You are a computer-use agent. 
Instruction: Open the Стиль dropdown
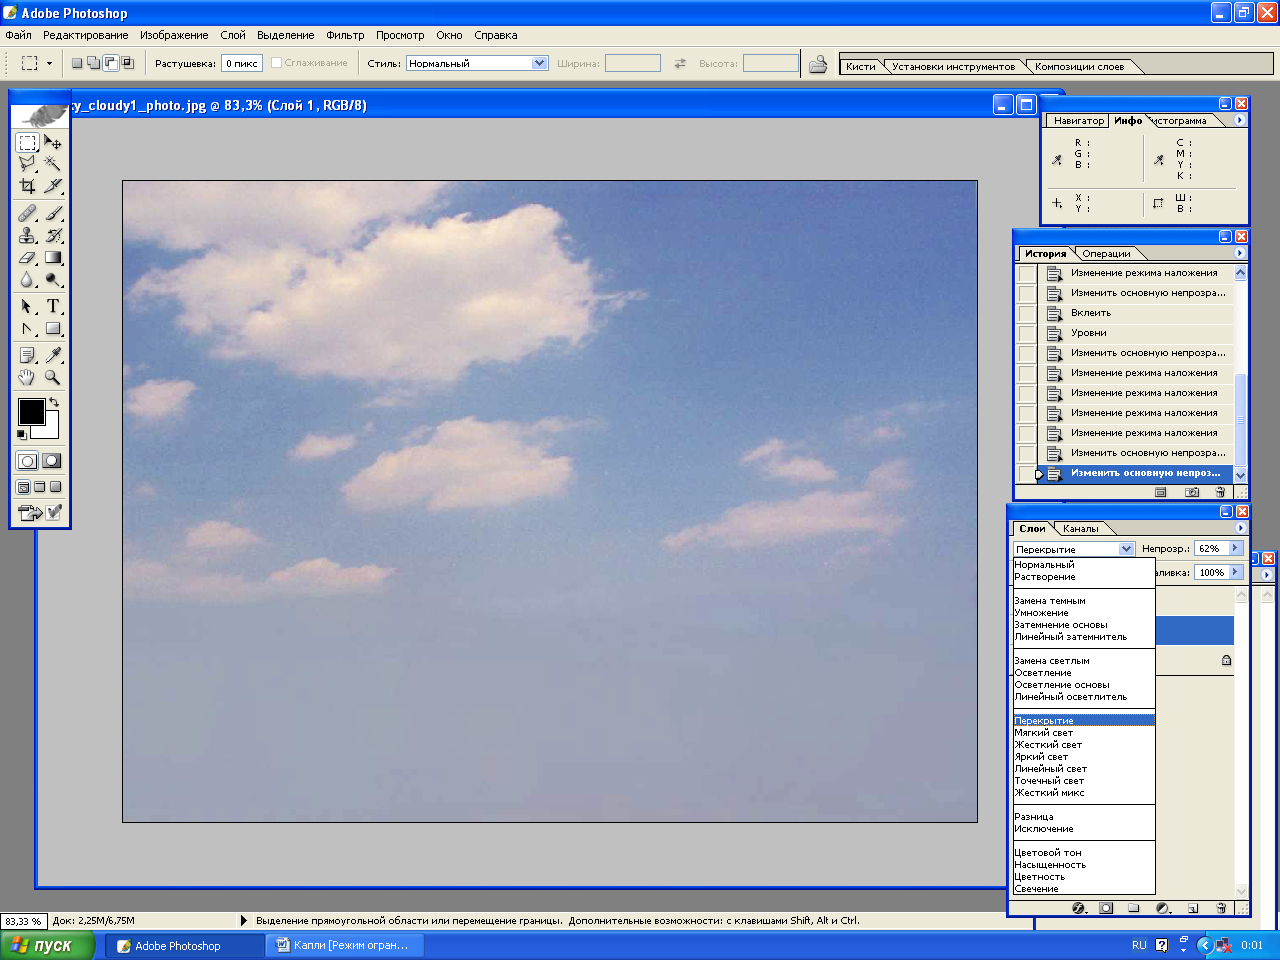pyautogui.click(x=540, y=63)
